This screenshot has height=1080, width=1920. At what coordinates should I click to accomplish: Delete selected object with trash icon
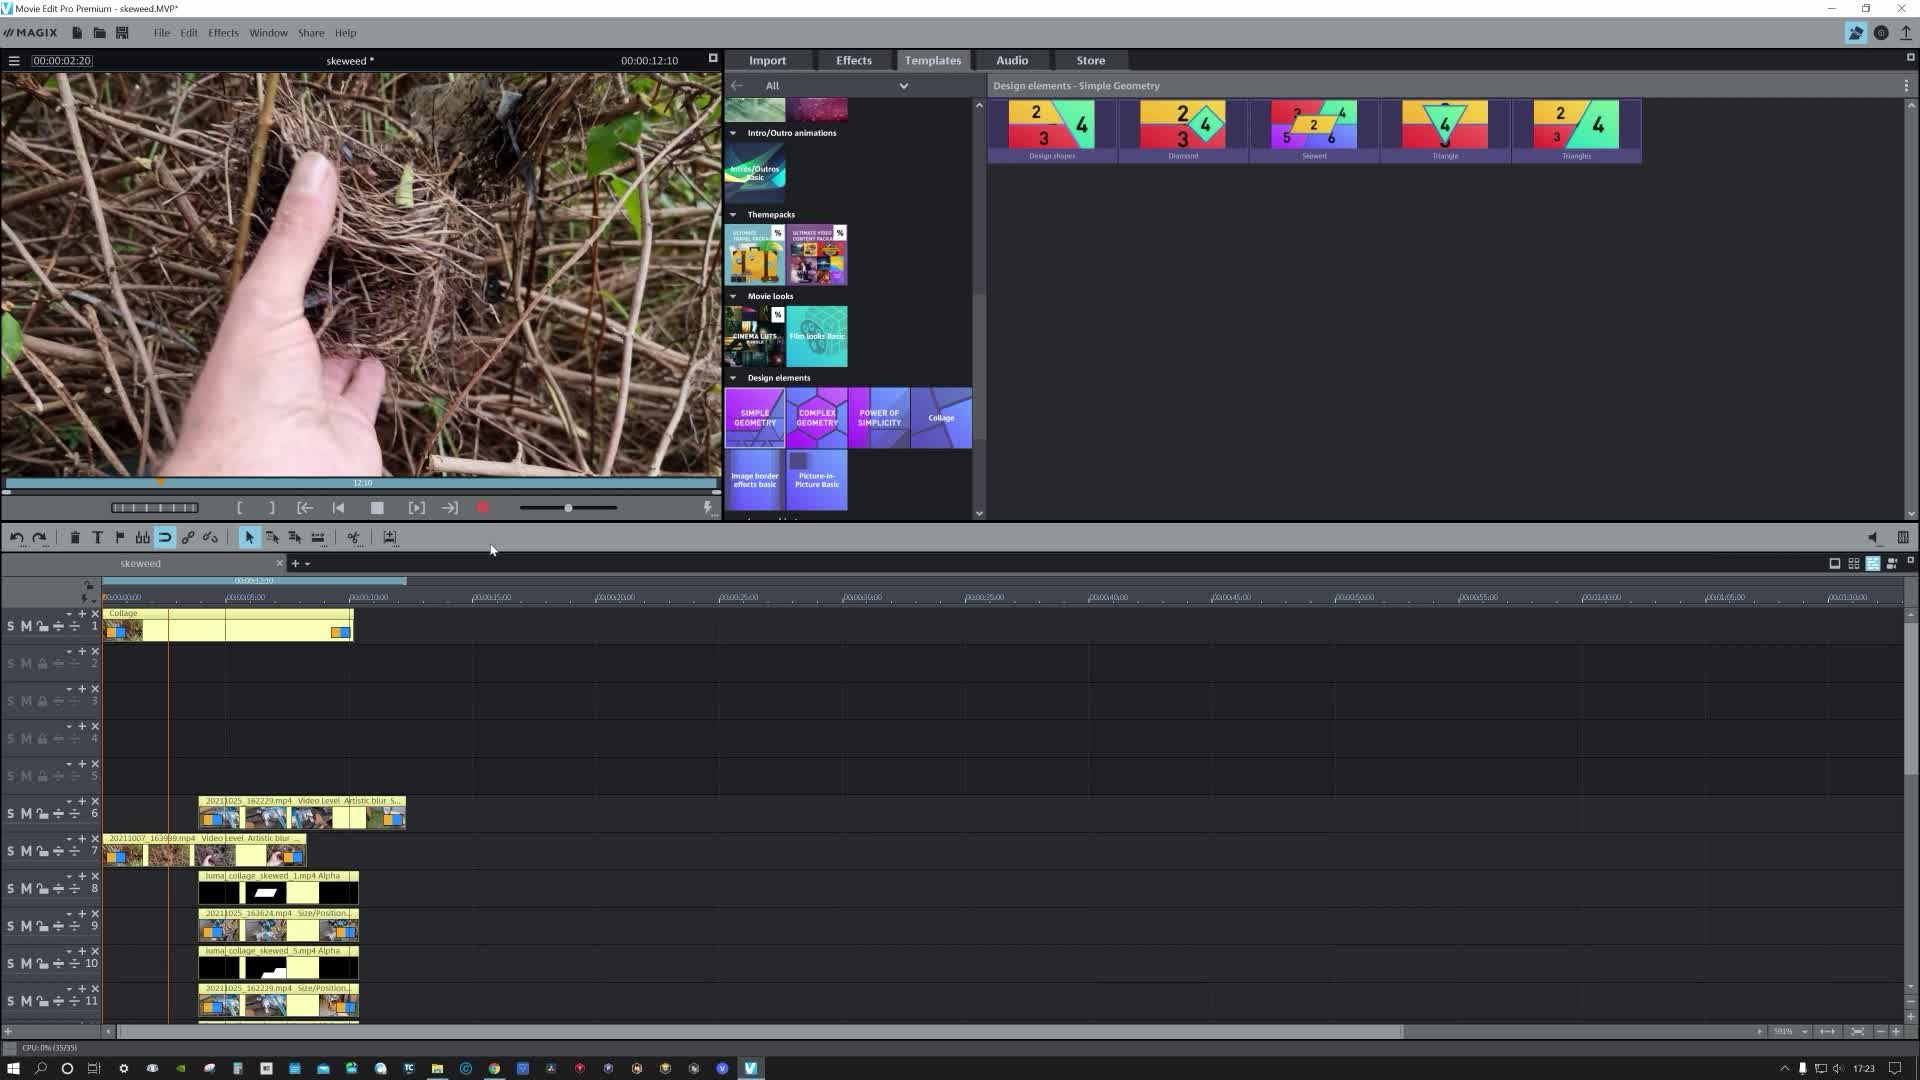coord(75,538)
